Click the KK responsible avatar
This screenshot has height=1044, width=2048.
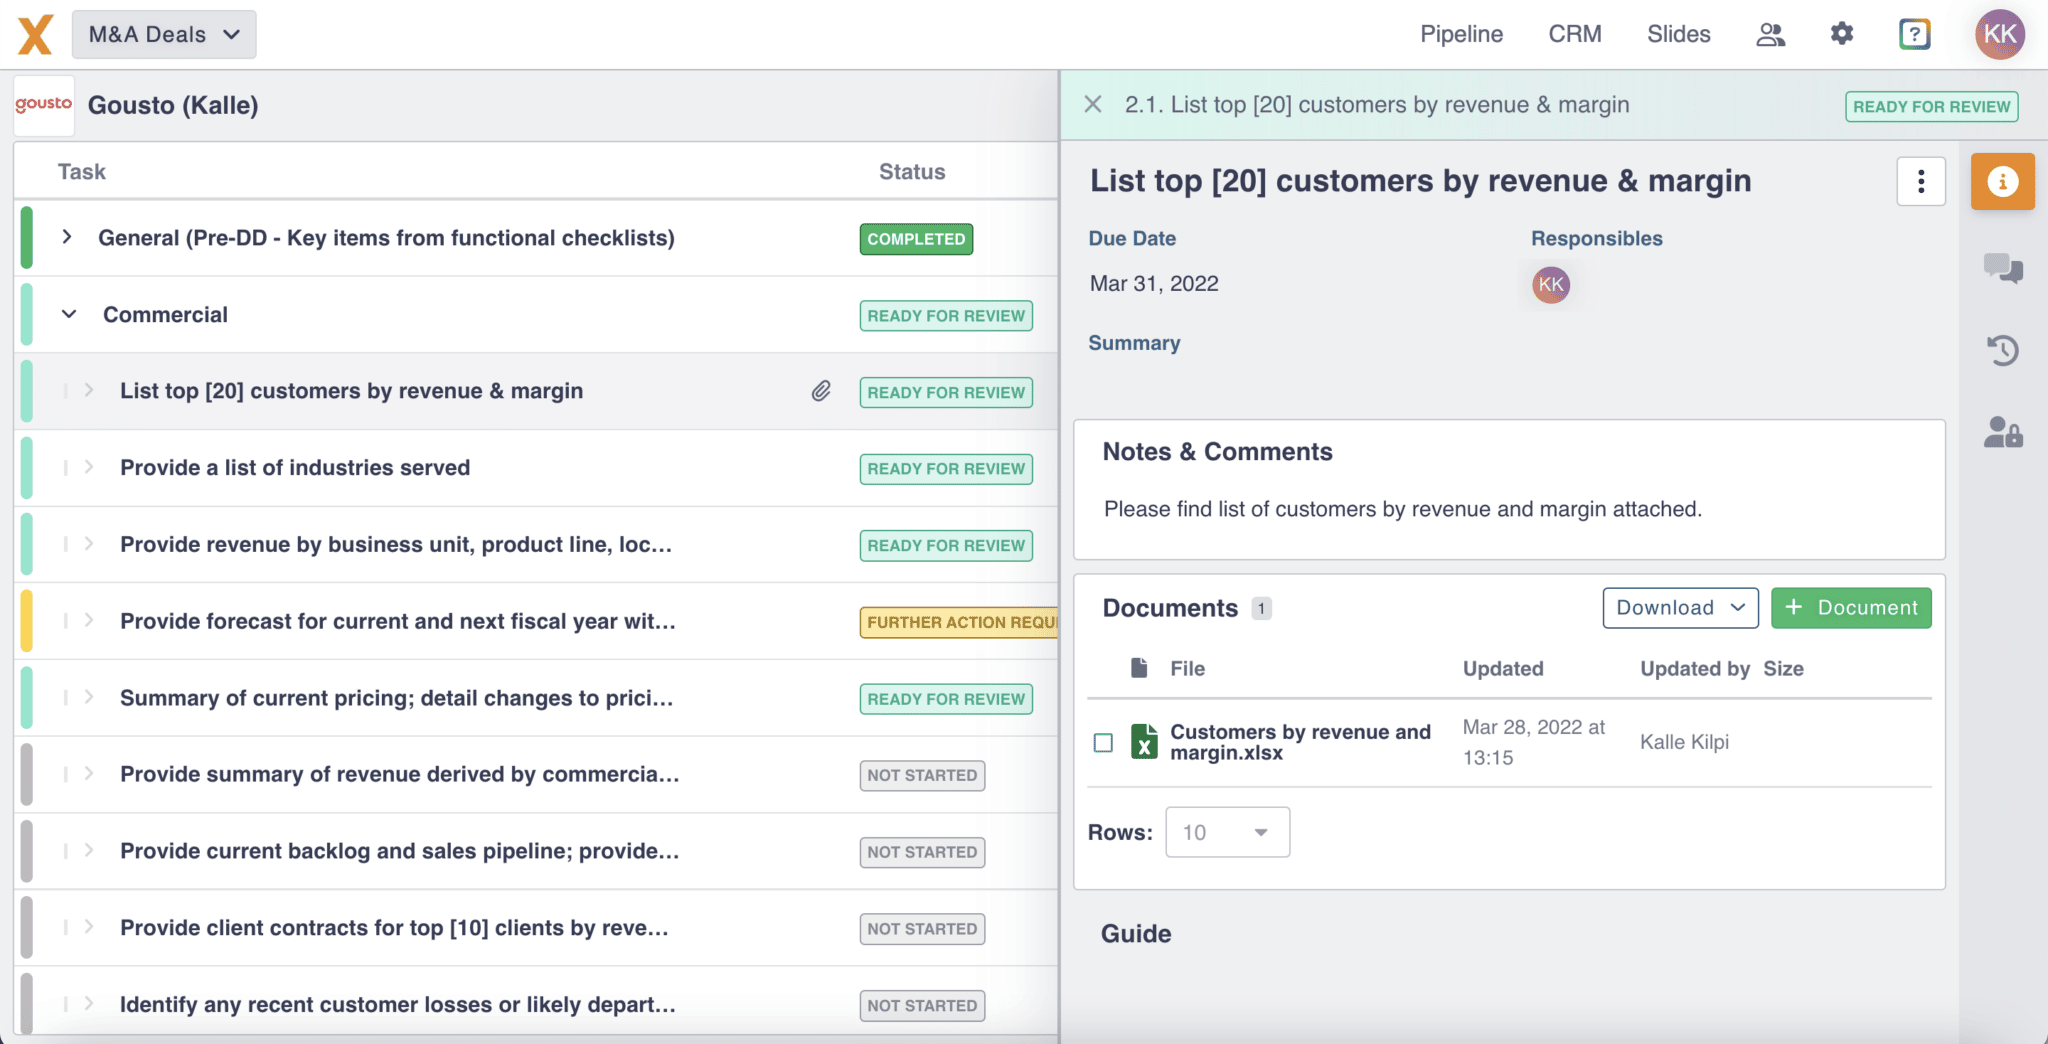[x=1551, y=285]
